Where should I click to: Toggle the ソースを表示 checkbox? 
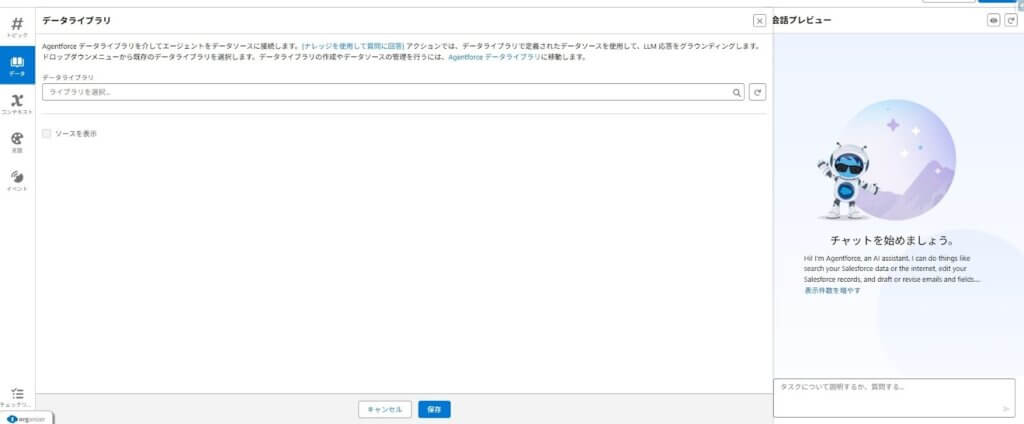(46, 133)
